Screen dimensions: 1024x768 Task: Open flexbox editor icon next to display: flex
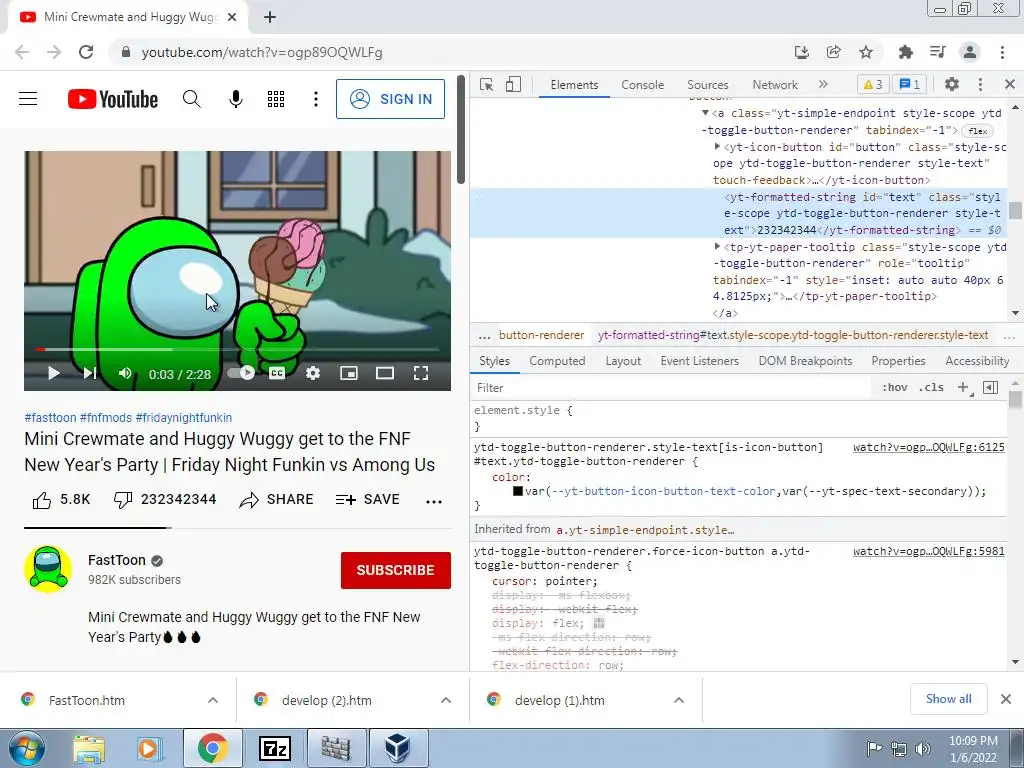coord(599,623)
